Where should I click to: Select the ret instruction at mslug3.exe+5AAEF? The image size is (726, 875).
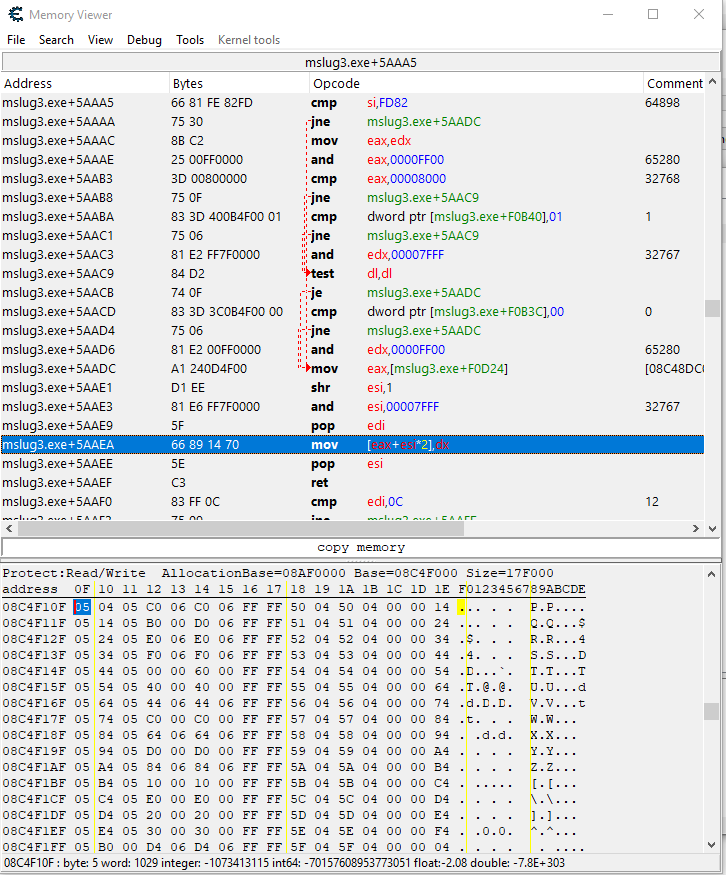(x=322, y=482)
